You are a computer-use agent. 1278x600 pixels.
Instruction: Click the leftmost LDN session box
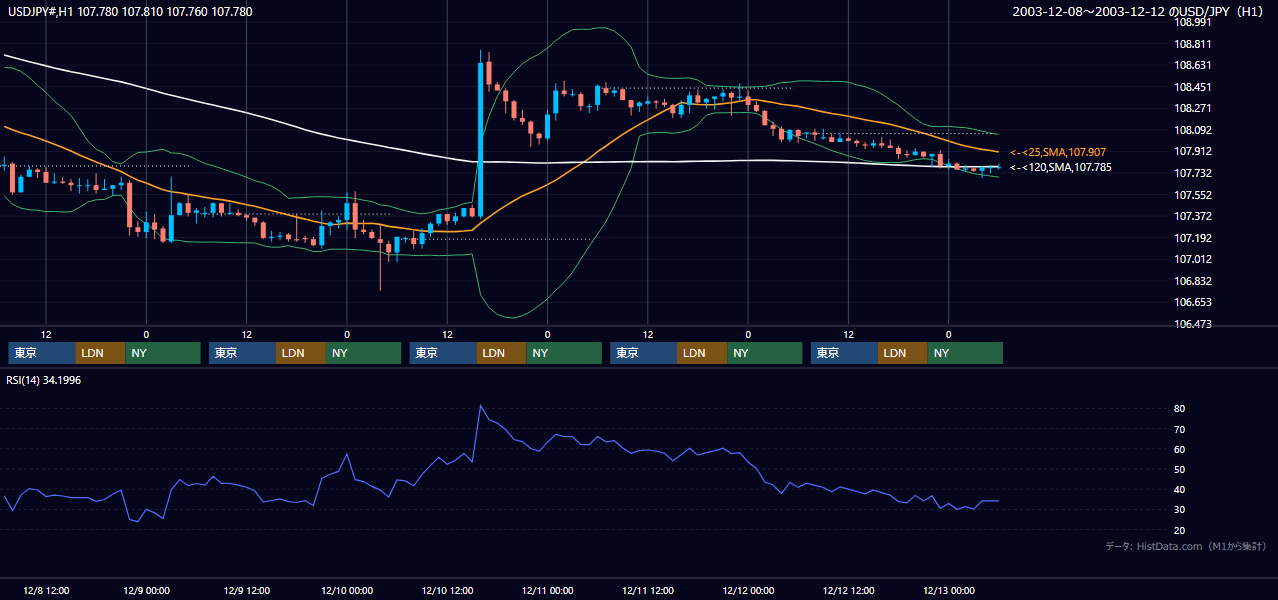(100, 353)
